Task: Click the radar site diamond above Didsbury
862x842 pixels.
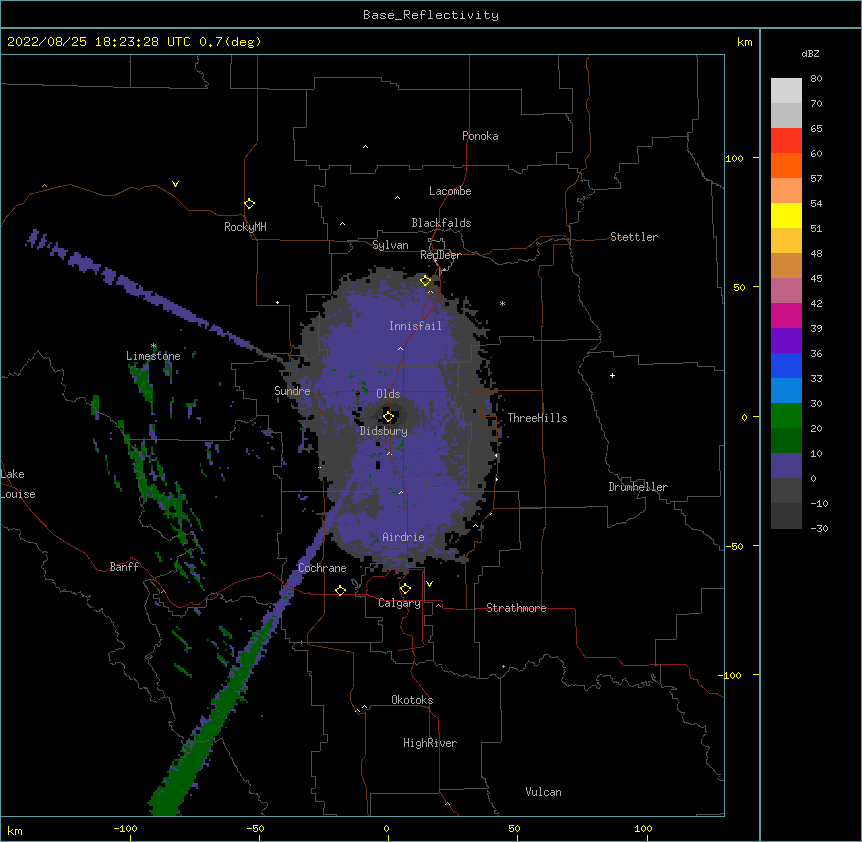Action: click(388, 417)
